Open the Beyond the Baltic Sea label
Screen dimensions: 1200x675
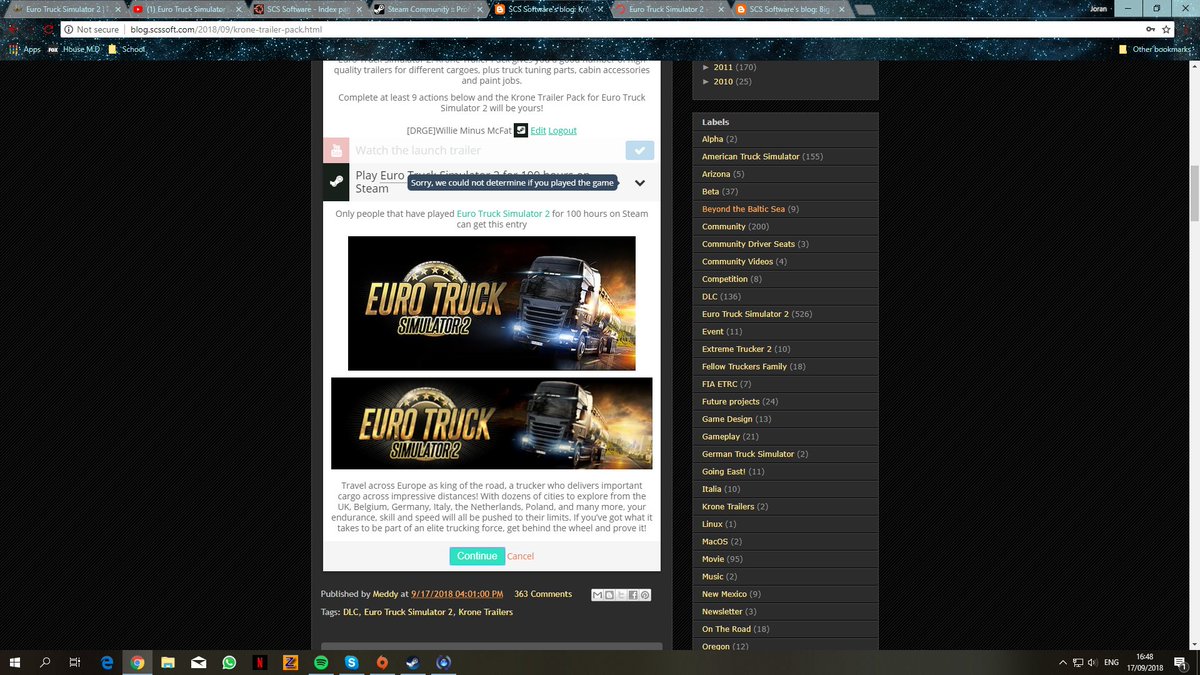(743, 209)
